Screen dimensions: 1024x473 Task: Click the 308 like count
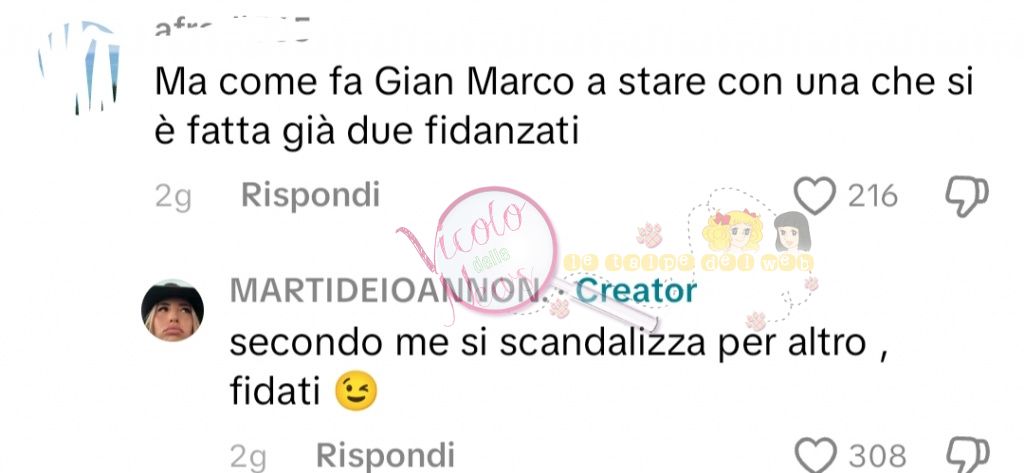(x=878, y=455)
